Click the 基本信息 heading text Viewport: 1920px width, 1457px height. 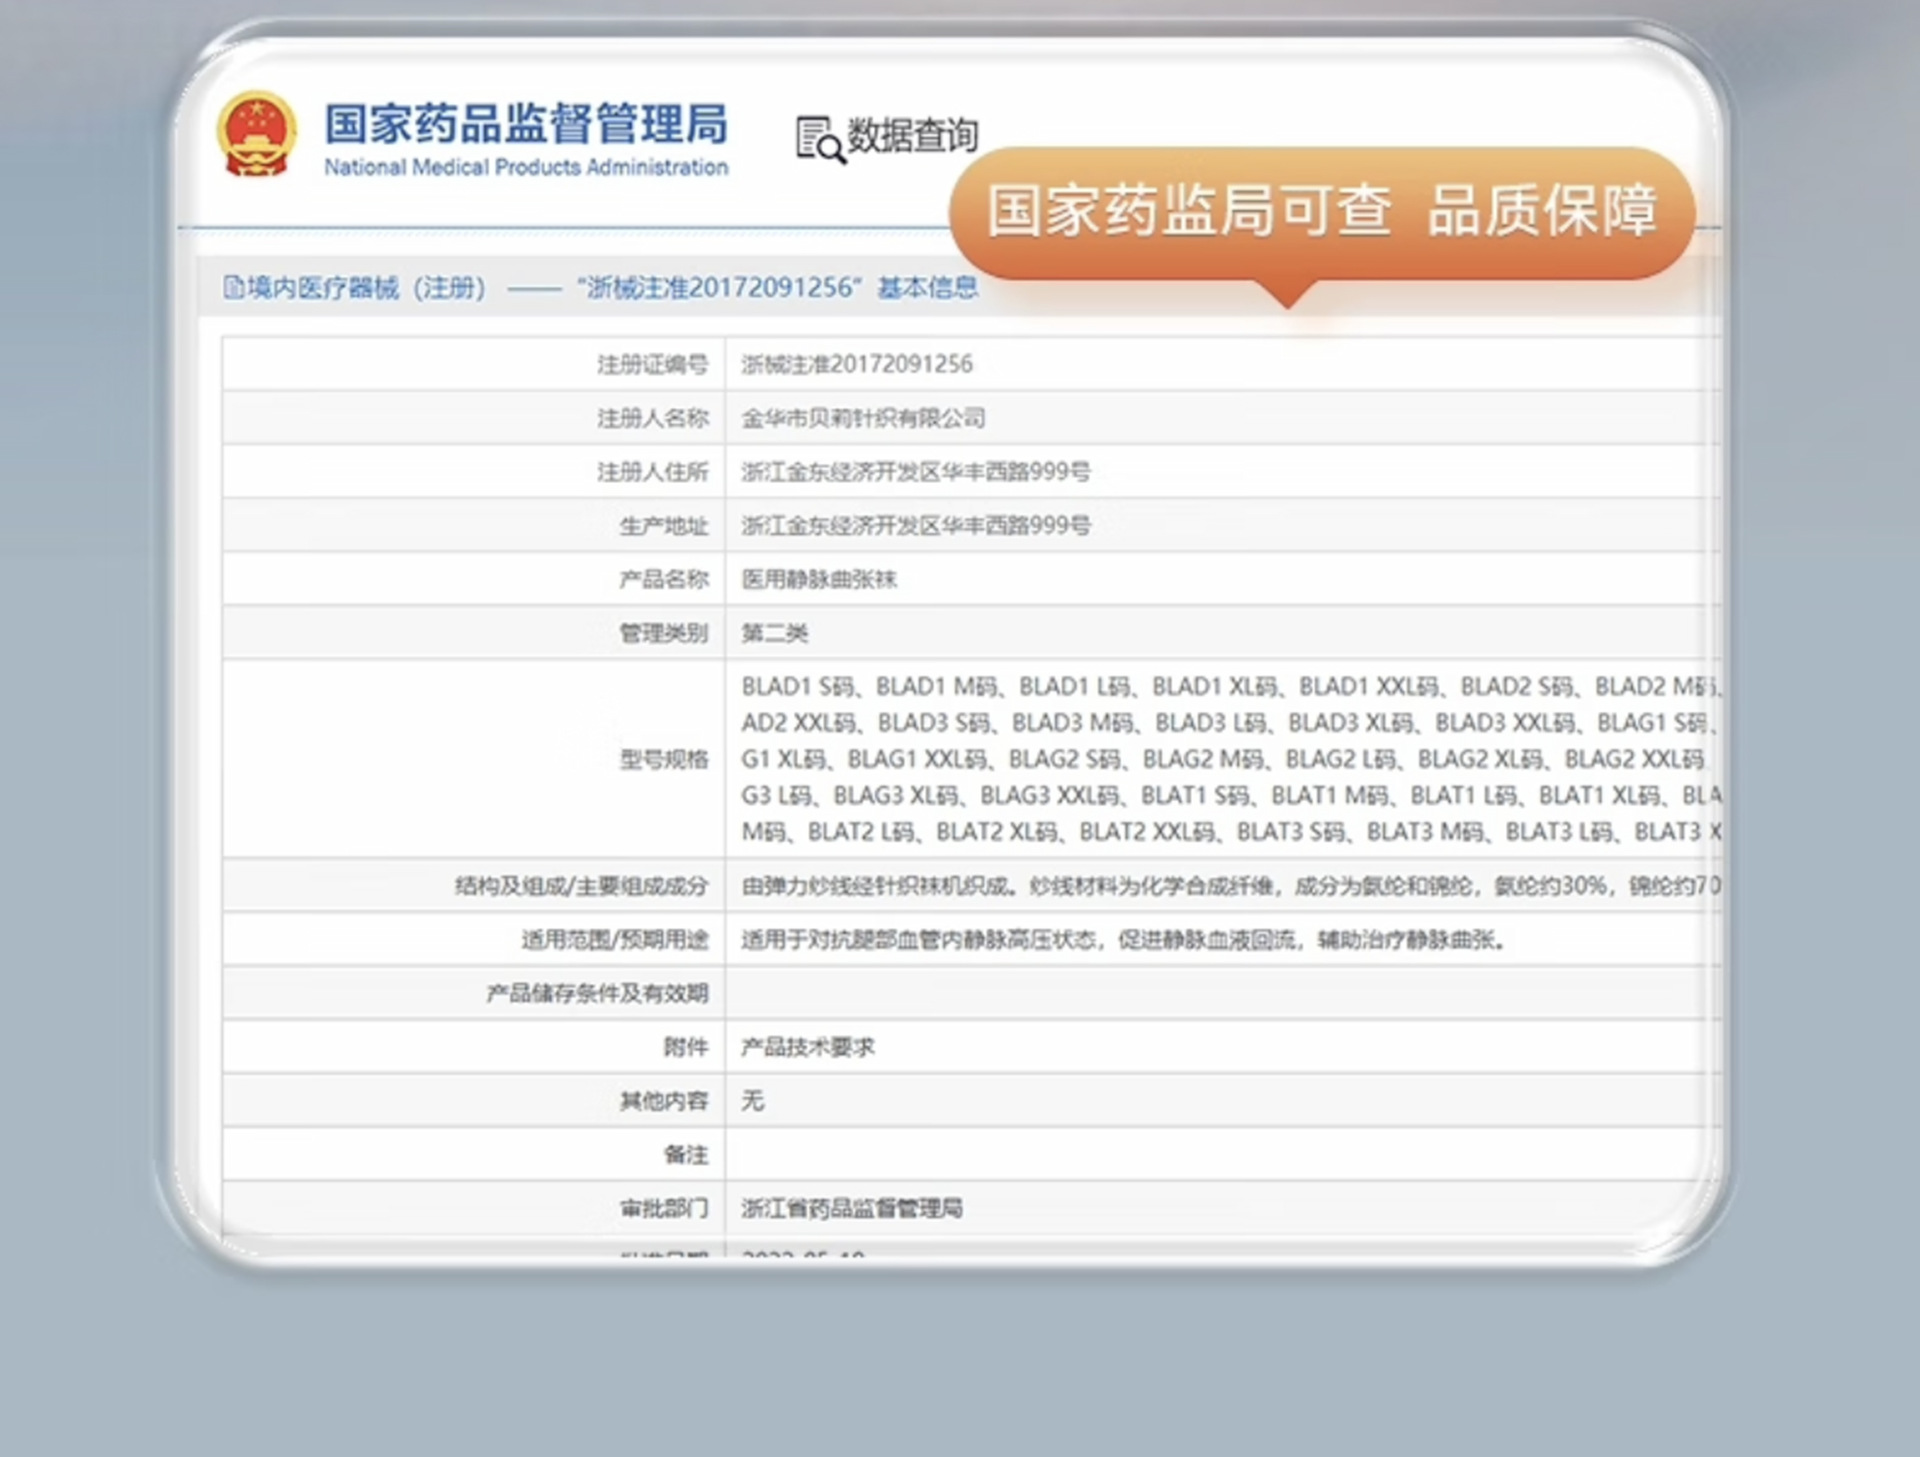927,288
